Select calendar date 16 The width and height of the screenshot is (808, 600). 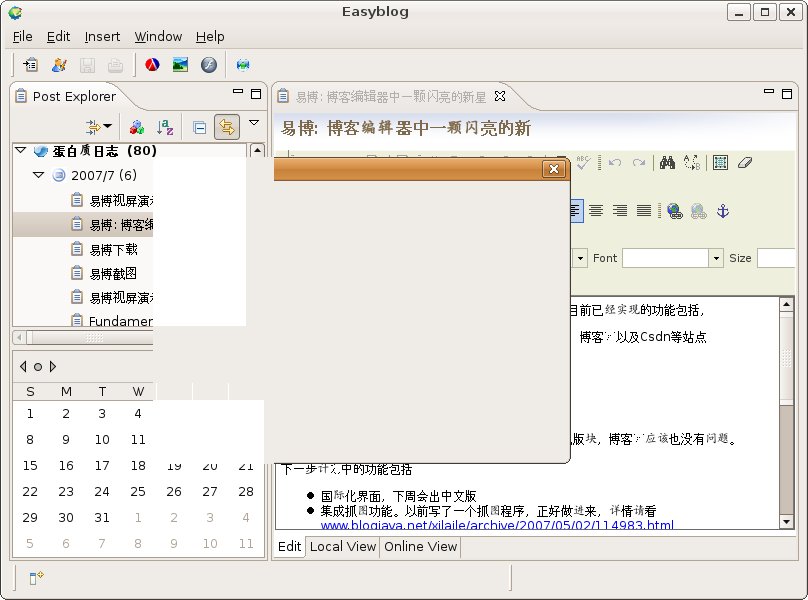(66, 465)
